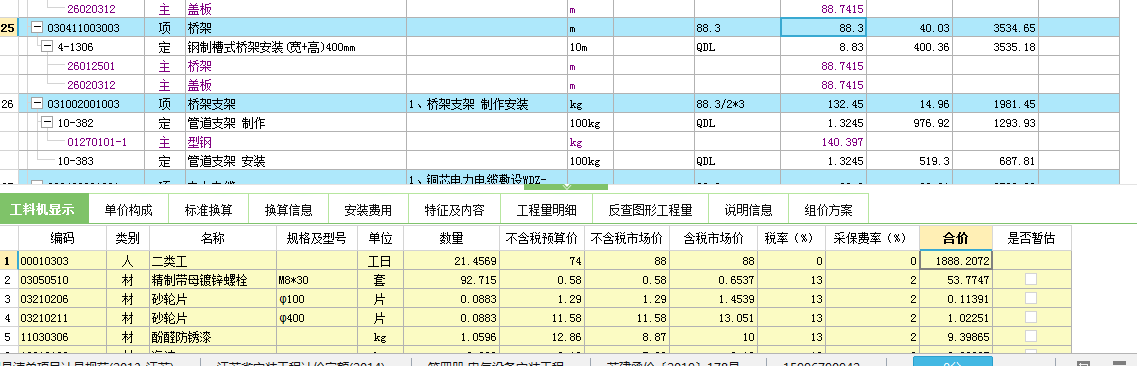Click the 140.397 quantity for 型钢
This screenshot has height=366, width=1137.
[823, 142]
